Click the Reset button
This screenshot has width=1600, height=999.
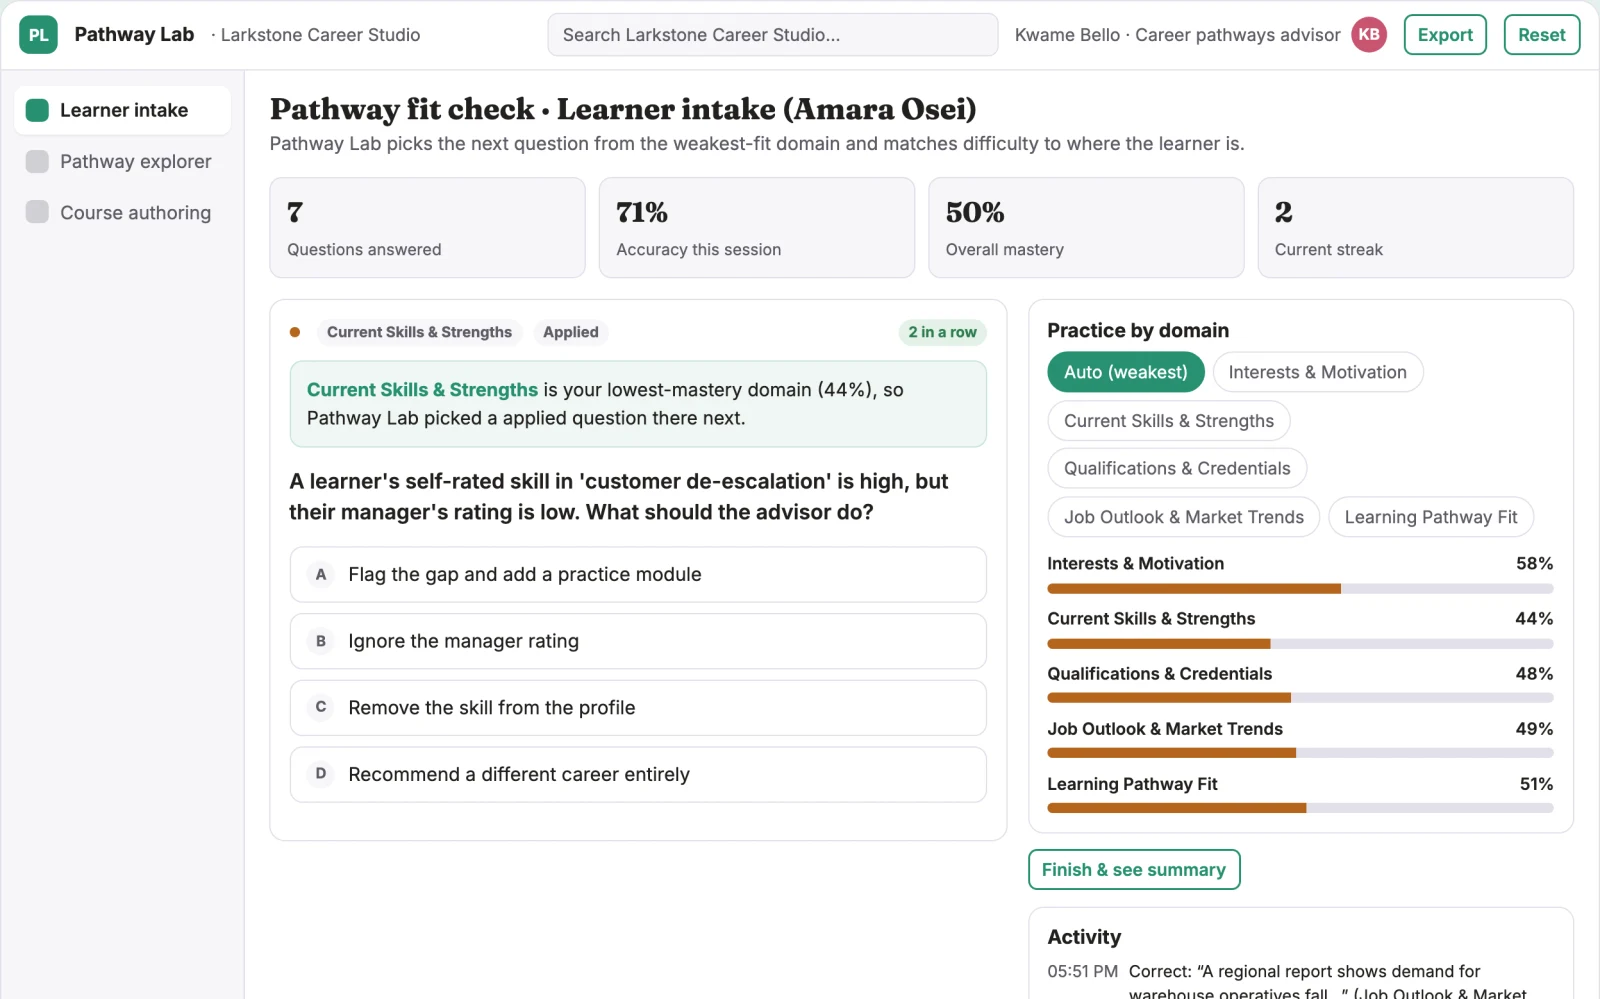pos(1541,35)
